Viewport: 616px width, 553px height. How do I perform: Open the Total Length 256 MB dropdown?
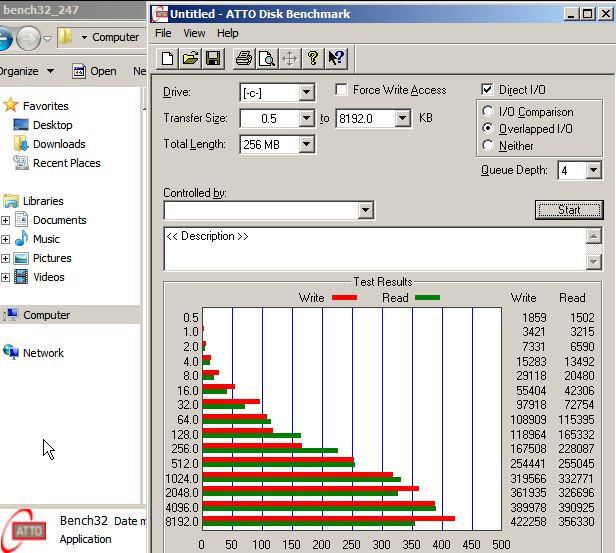[306, 144]
